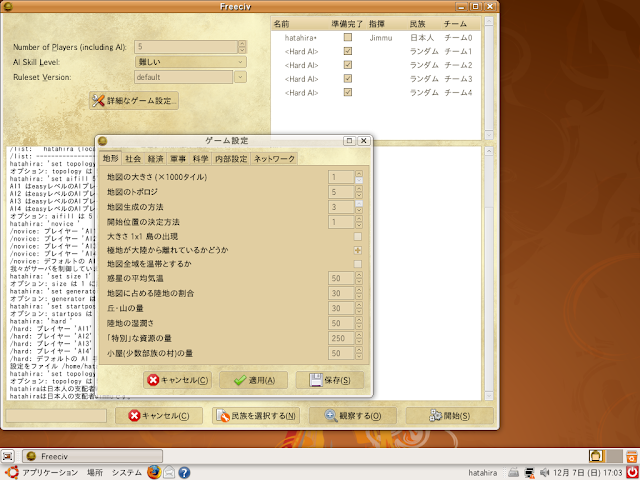Click the huts amount (小屋の量) value field

pyautogui.click(x=341, y=353)
